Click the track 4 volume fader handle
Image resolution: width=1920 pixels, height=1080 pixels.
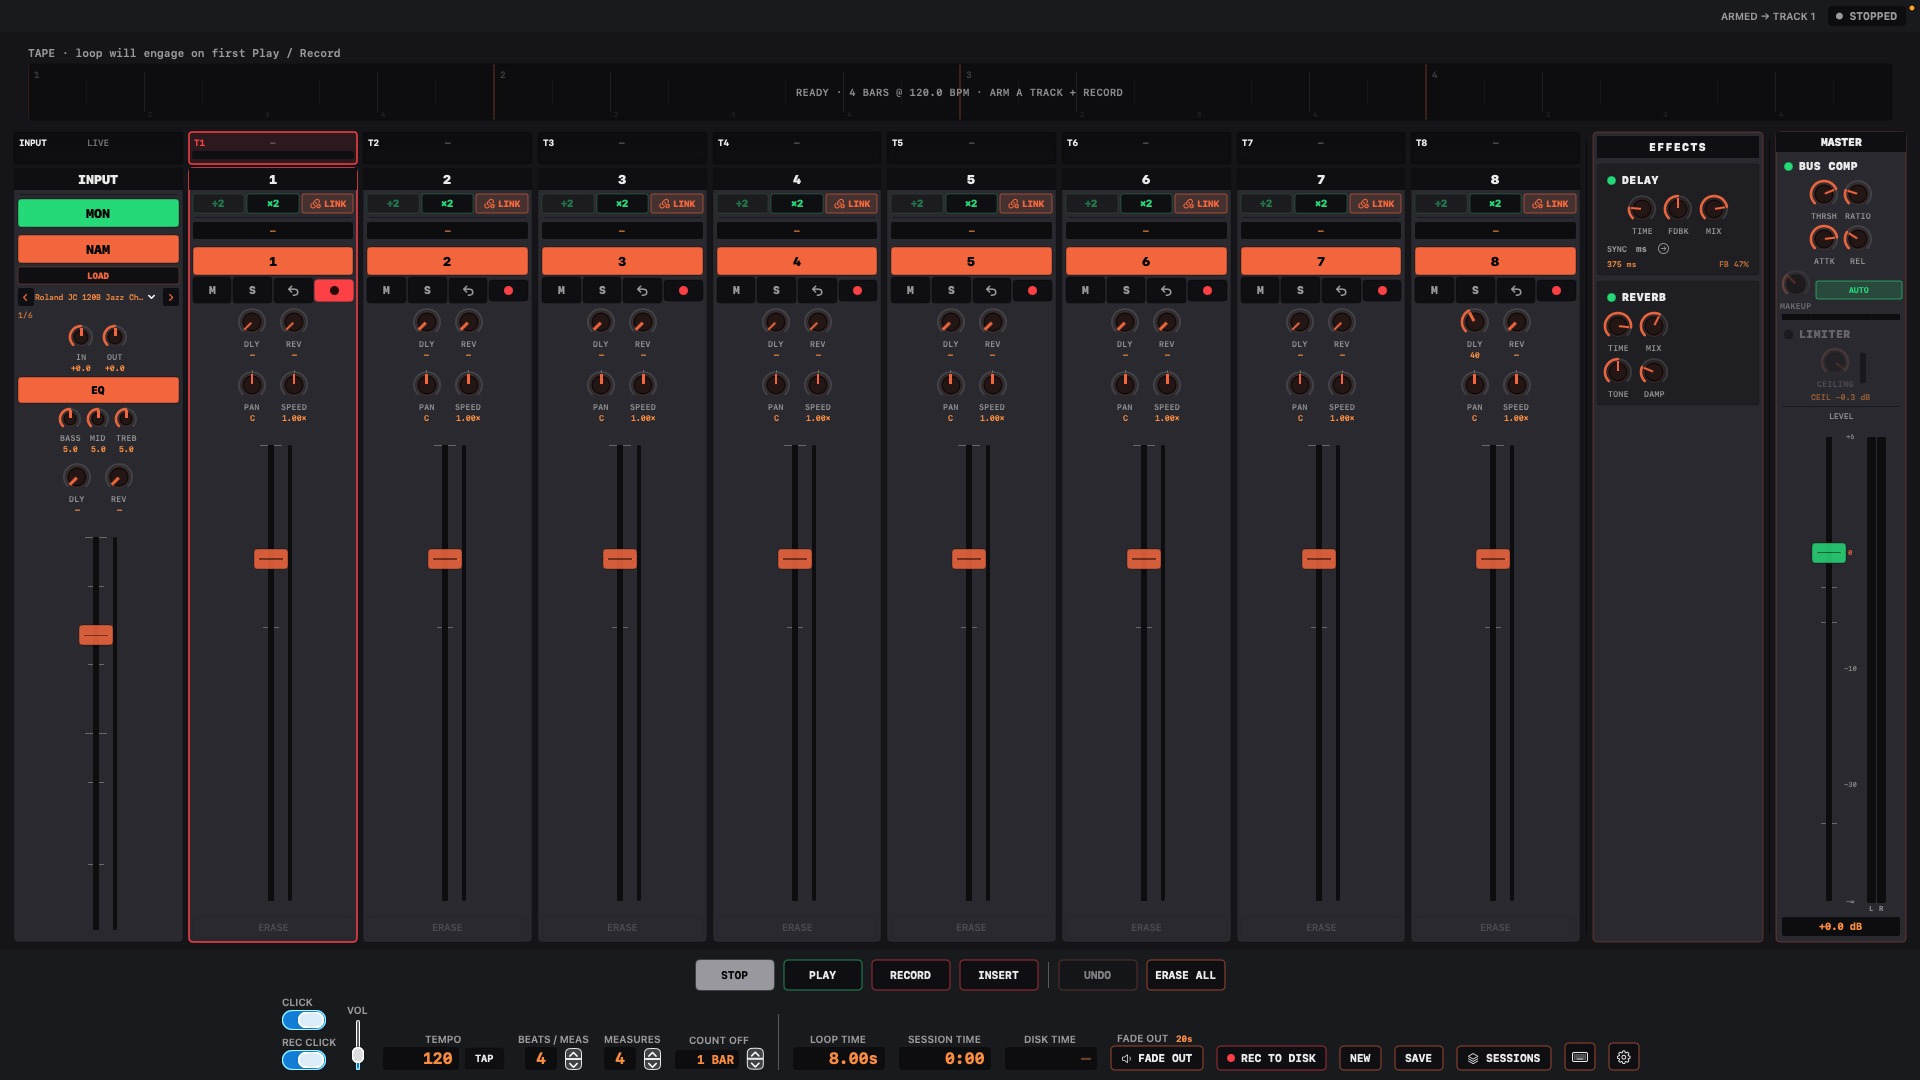795,559
